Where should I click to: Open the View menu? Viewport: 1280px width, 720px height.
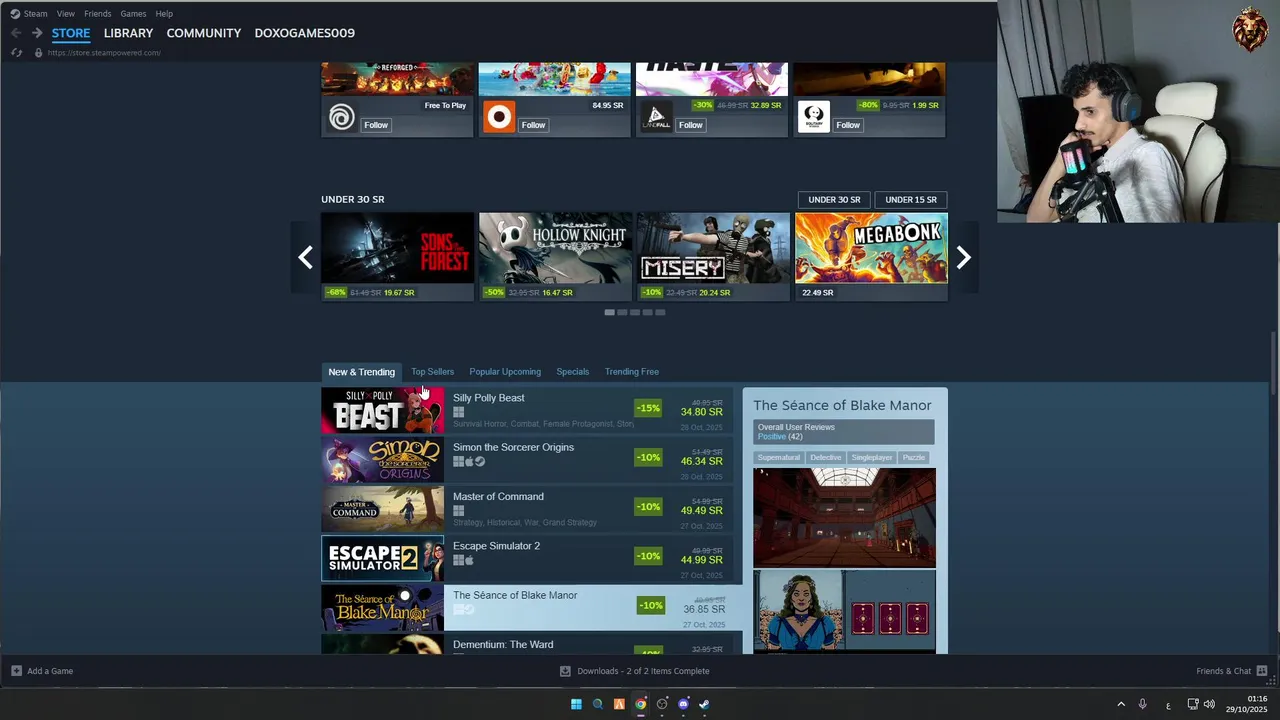coord(66,14)
